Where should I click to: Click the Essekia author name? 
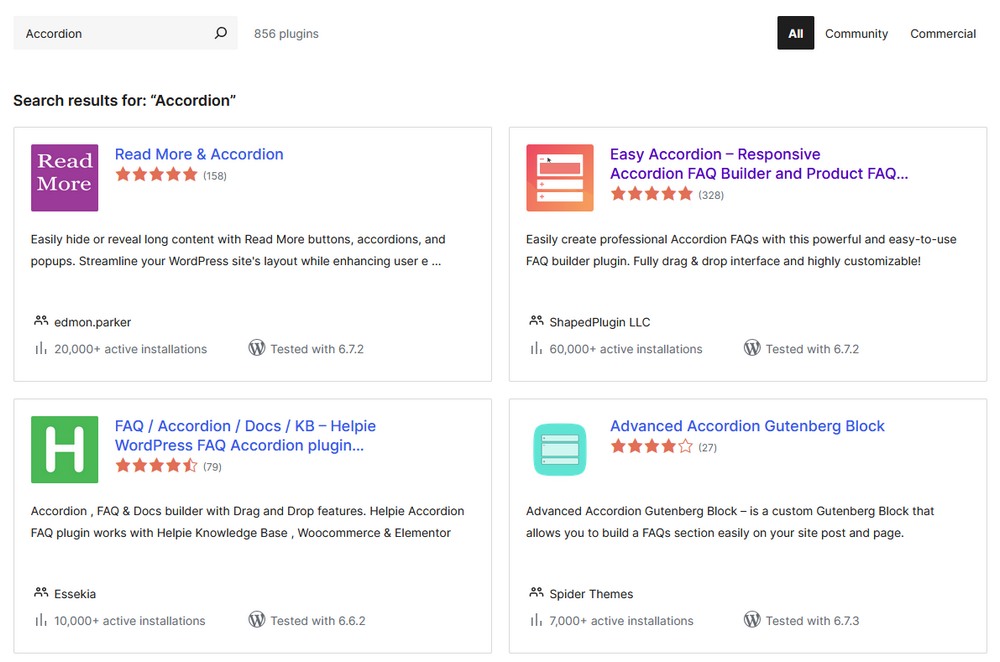coord(75,594)
